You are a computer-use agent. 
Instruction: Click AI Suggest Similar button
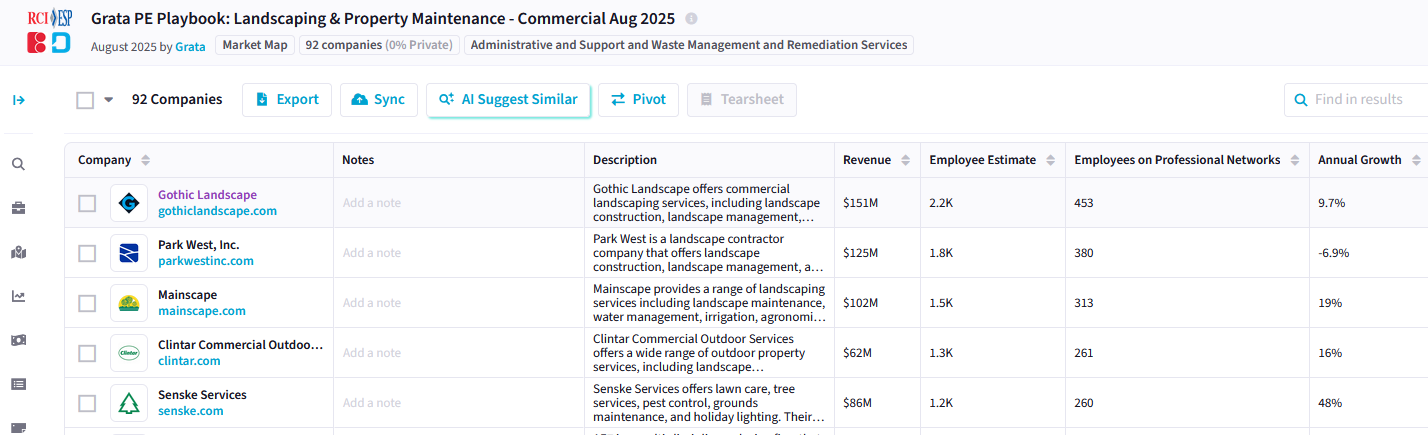508,100
